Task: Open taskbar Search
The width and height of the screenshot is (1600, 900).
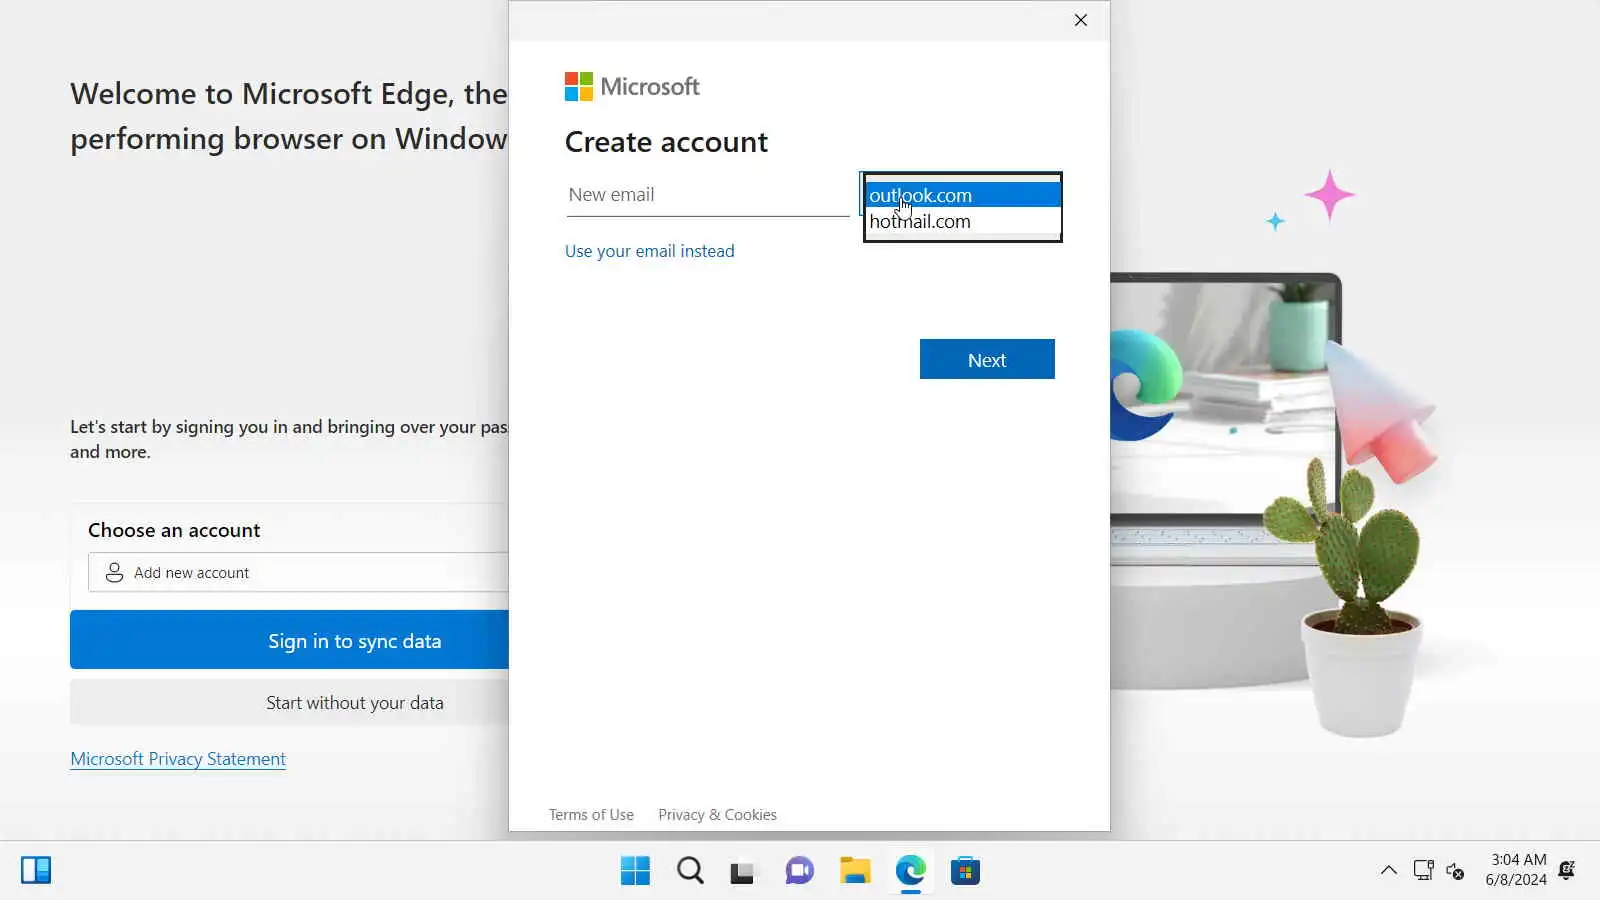Action: pos(690,871)
